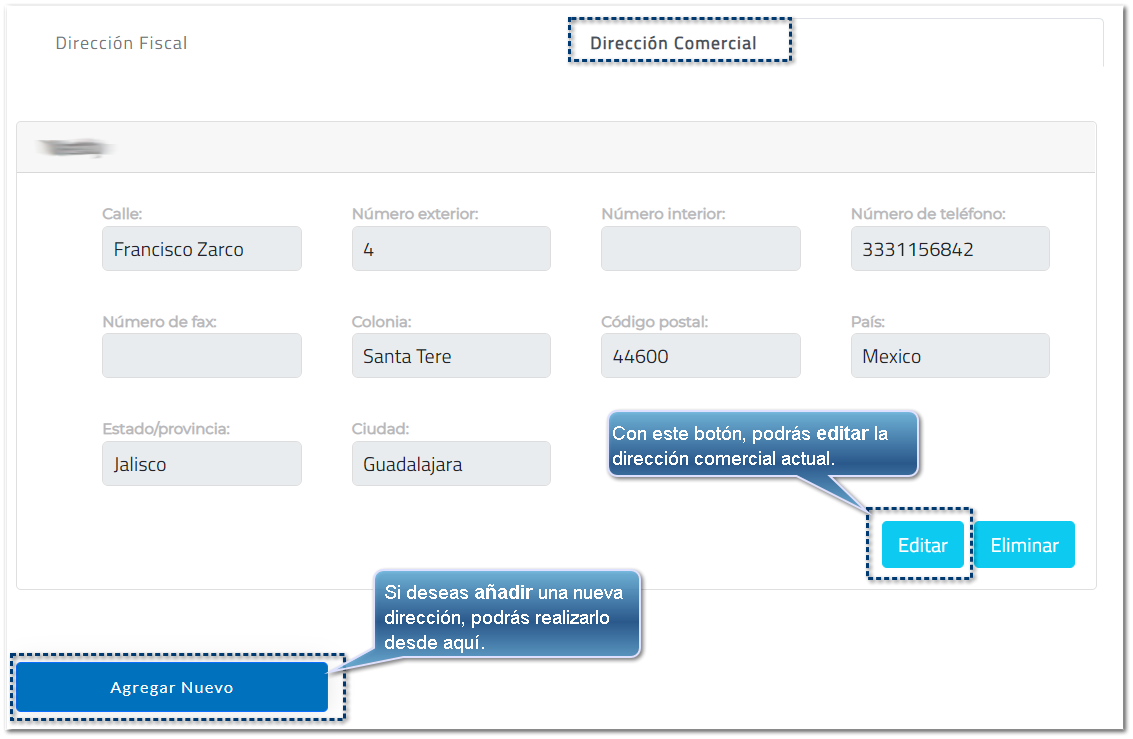This screenshot has height=739, width=1133.
Task: Focus the Colonia field showing Santa Tere
Action: click(450, 356)
